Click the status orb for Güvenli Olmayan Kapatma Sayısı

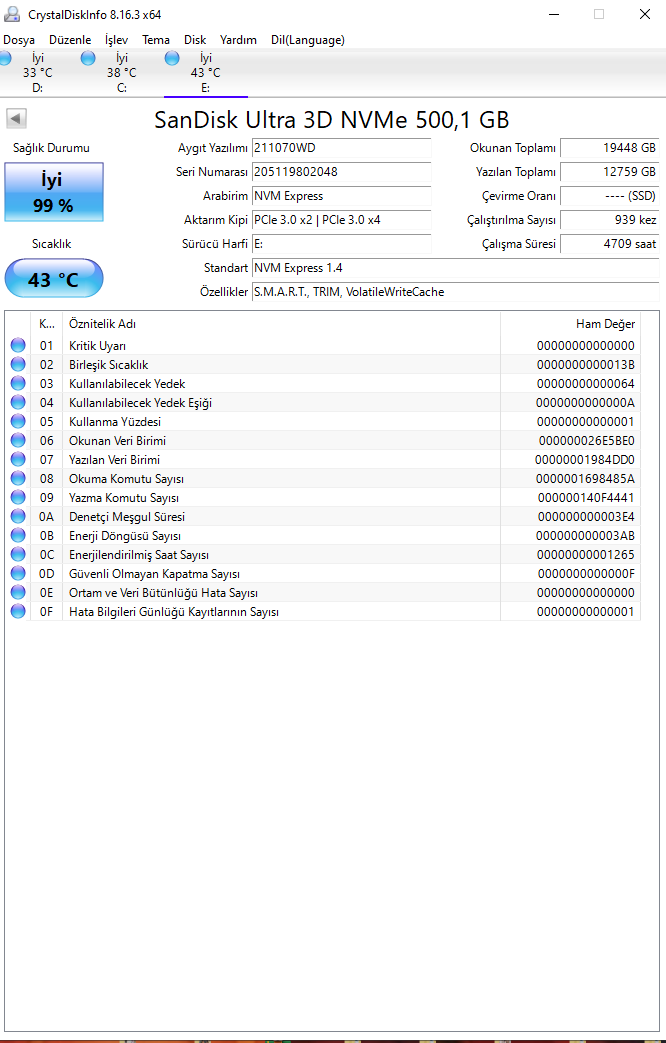pos(18,573)
